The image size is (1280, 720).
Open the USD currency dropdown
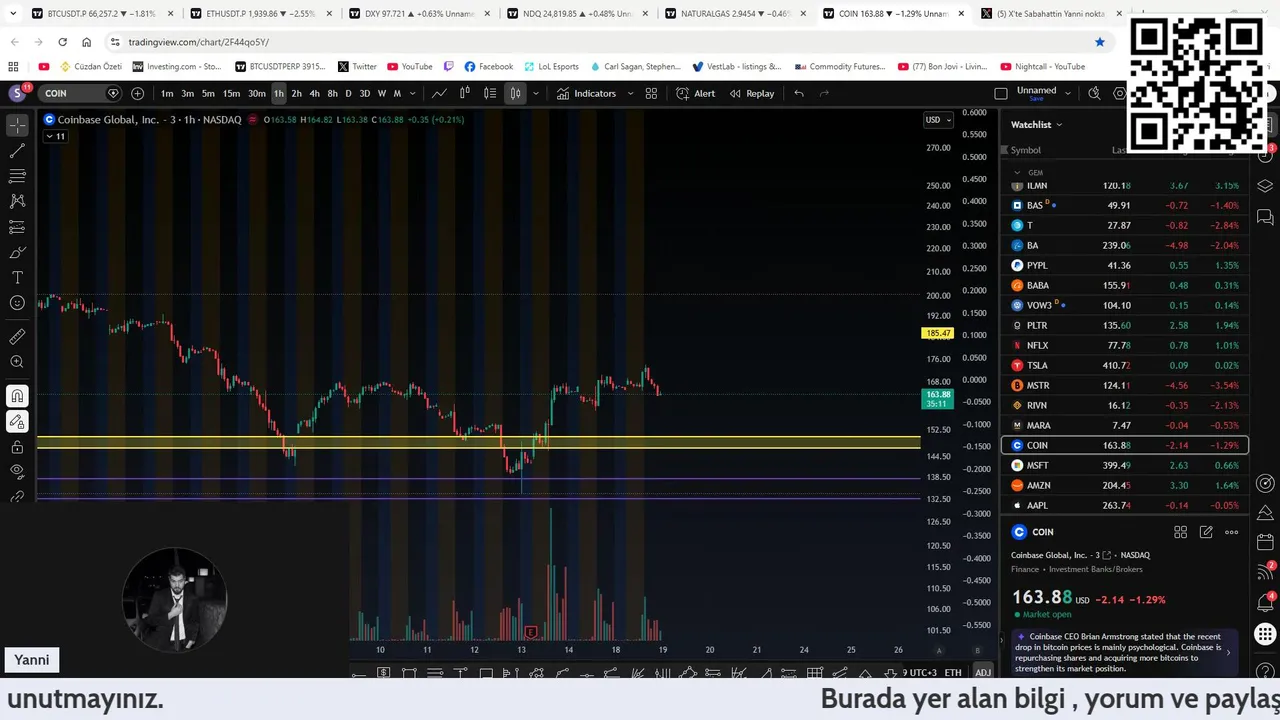pyautogui.click(x=937, y=120)
